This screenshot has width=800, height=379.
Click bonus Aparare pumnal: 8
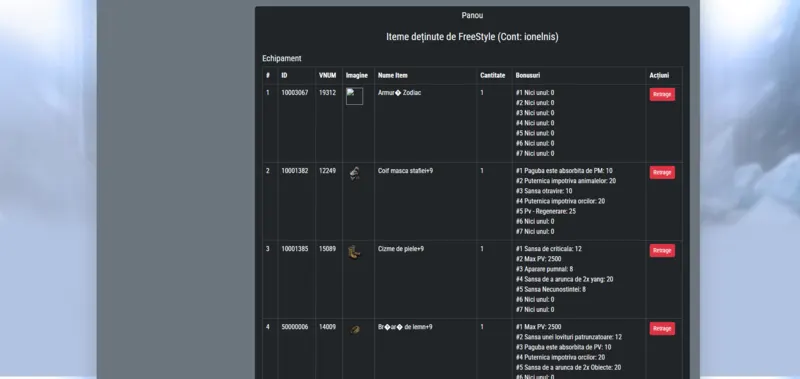point(544,269)
